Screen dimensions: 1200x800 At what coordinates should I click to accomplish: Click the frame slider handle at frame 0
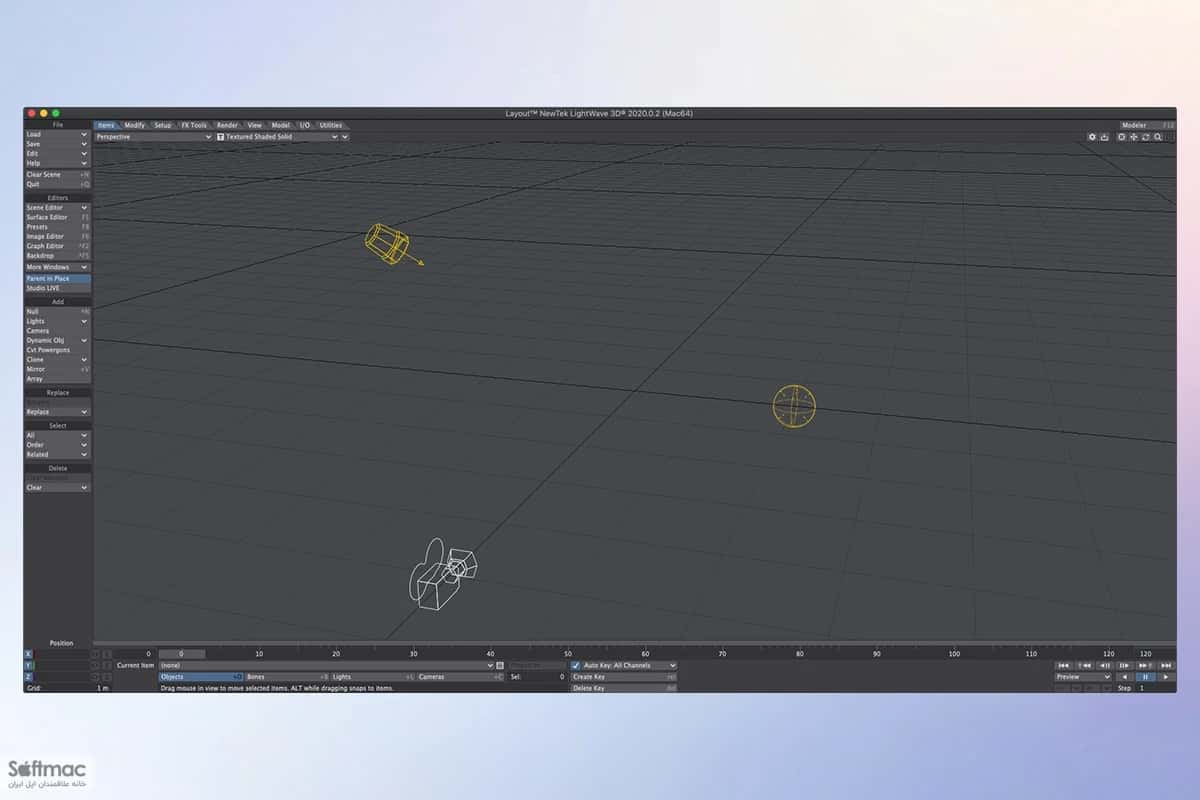[181, 654]
